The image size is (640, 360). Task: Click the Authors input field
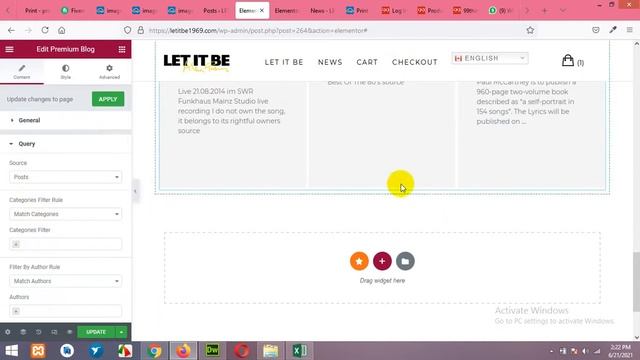click(65, 311)
